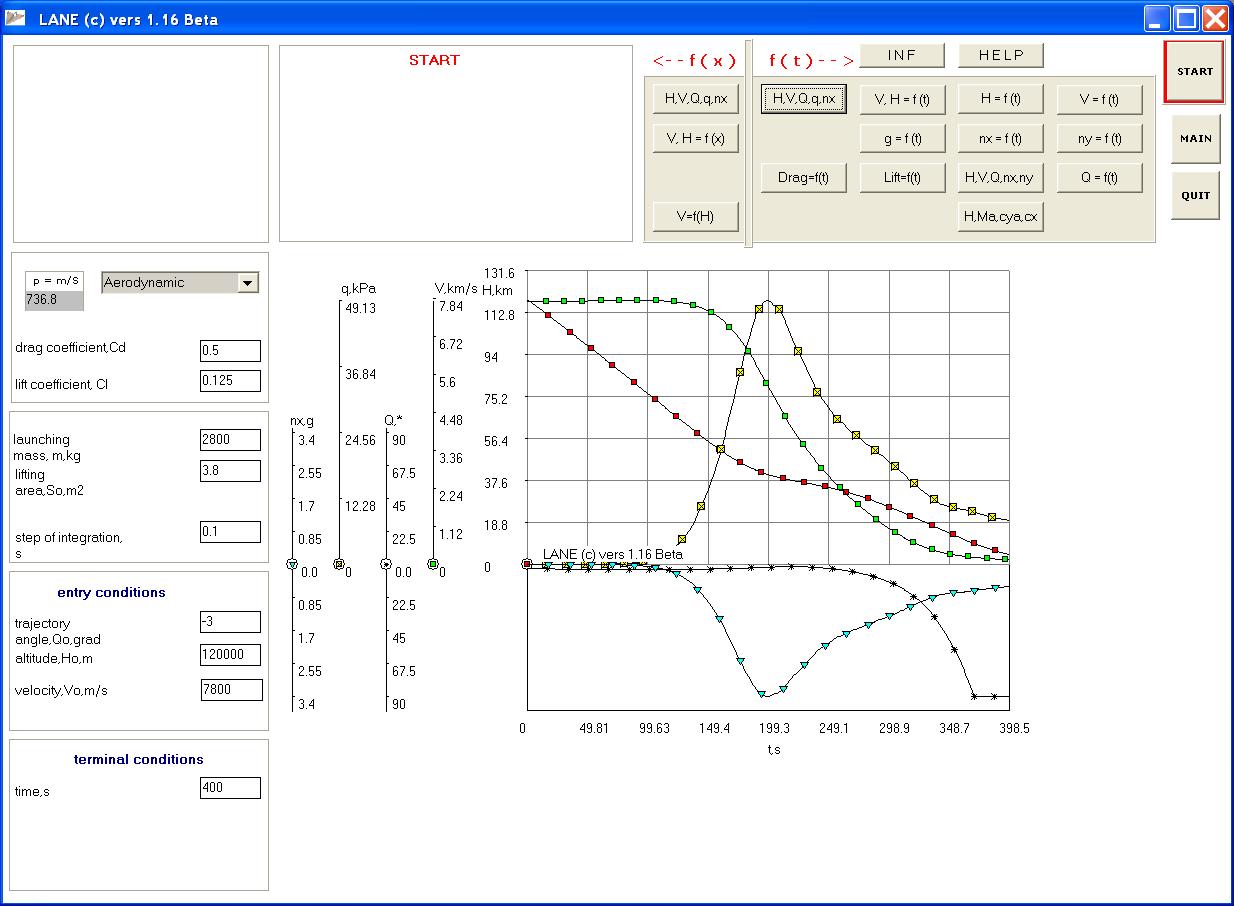
Task: Open the INF information panel
Action: click(x=901, y=56)
